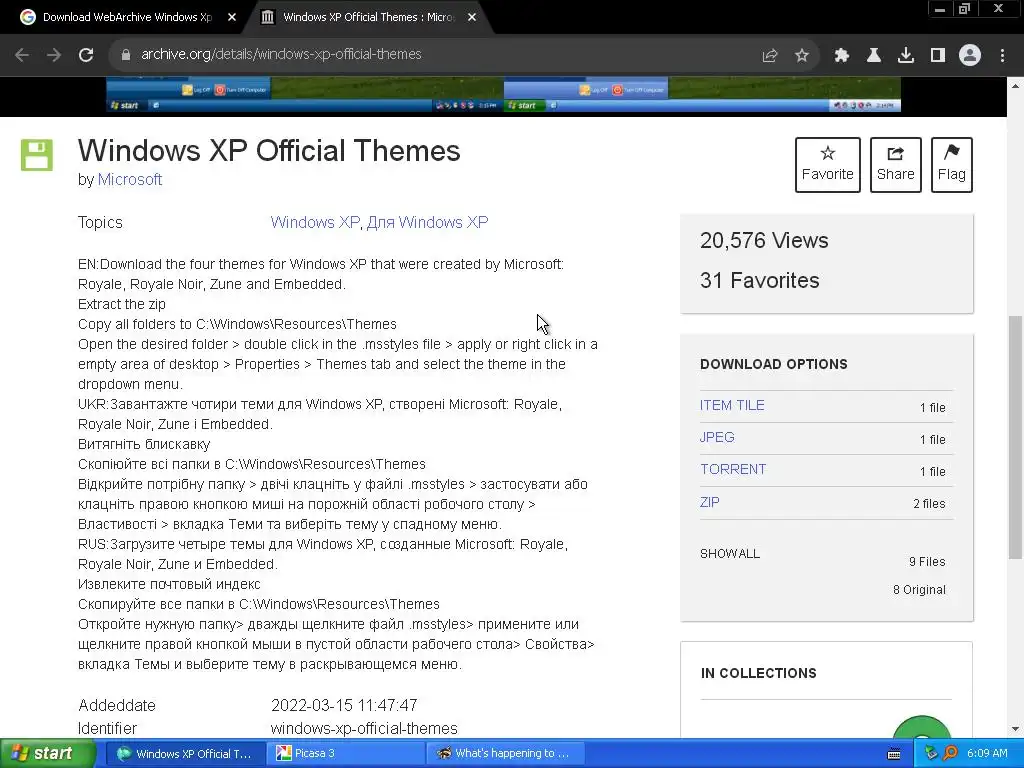Screen dimensions: 1024x768
Task: Click the scrollbar up arrow
Action: click(1015, 86)
